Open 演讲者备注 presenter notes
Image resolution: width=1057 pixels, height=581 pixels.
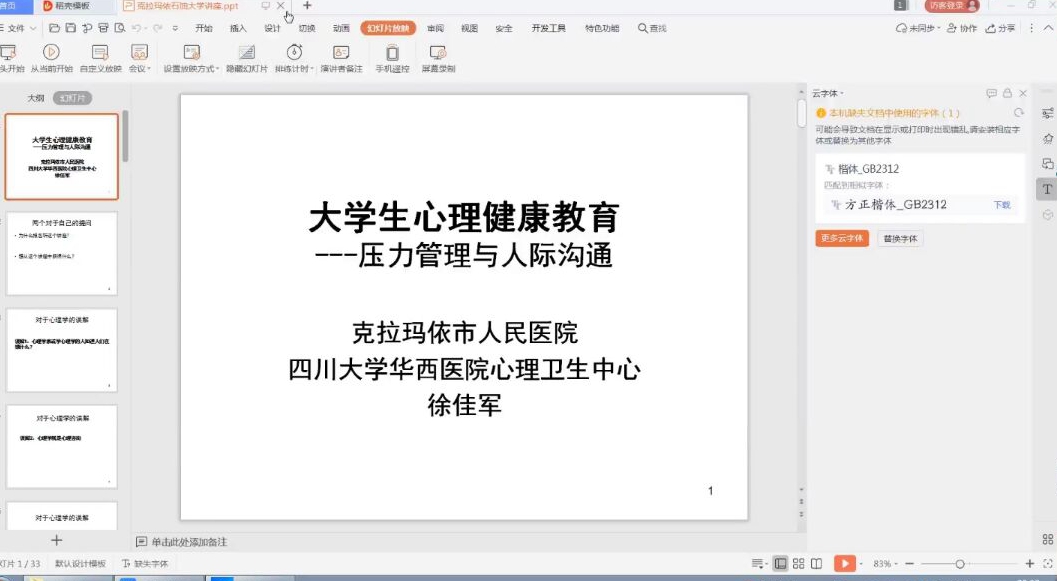tap(341, 53)
